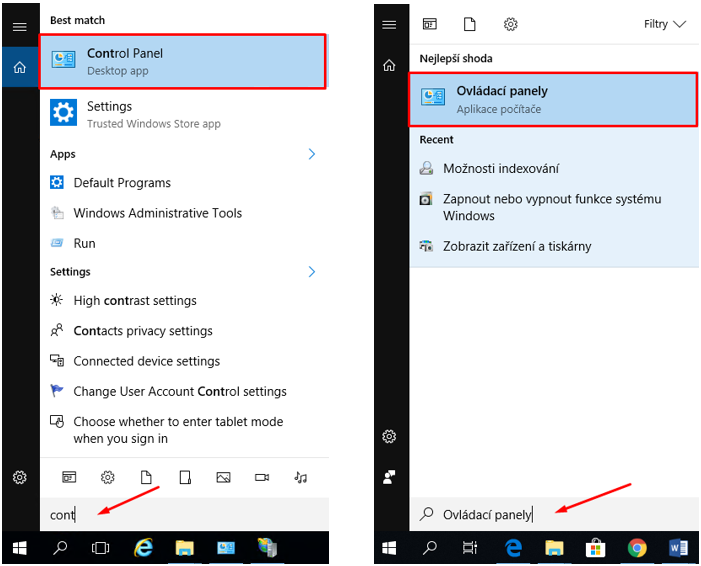
Task: Open Connected device settings result
Action: pos(183,361)
